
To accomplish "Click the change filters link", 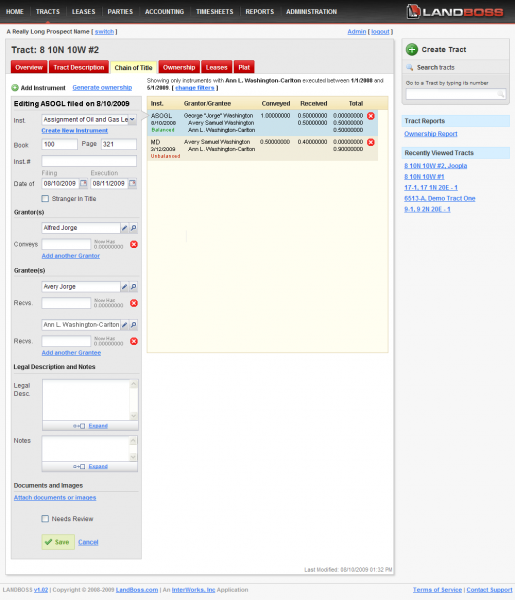I will point(195,88).
